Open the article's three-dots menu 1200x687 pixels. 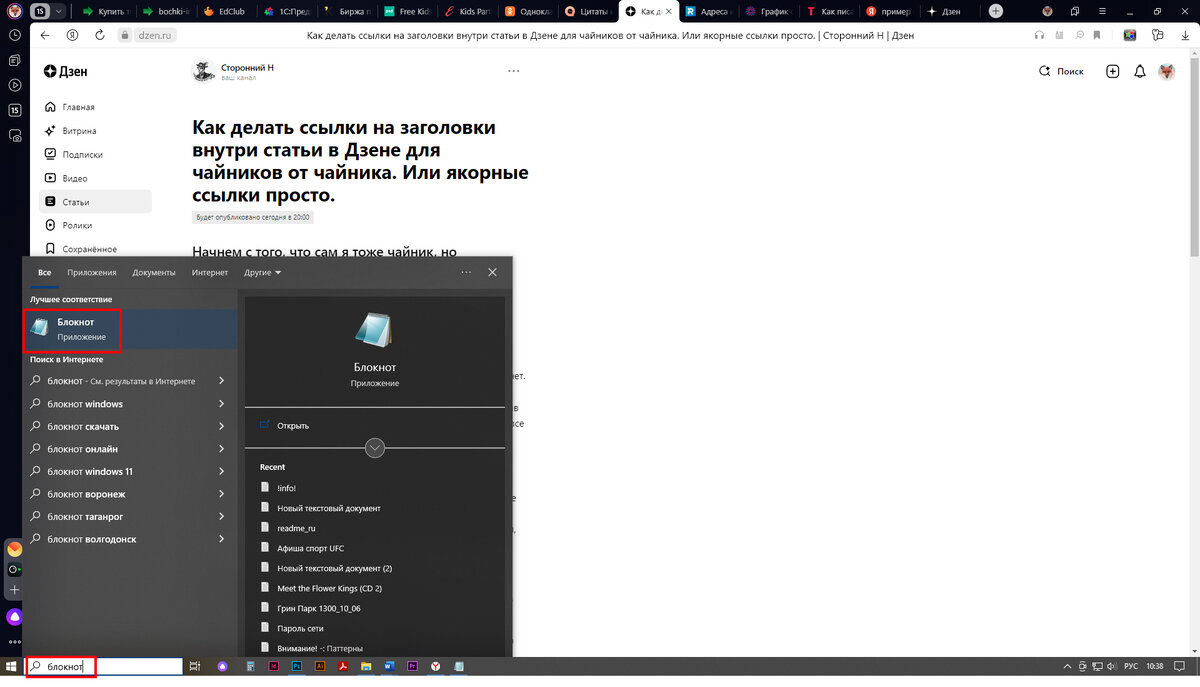[514, 71]
